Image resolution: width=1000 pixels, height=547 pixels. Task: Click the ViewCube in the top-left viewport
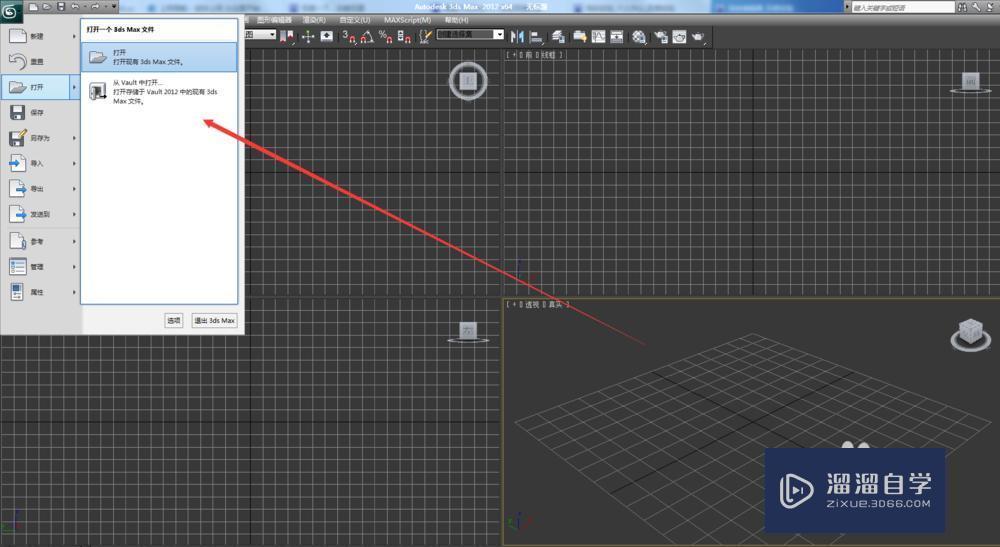468,80
